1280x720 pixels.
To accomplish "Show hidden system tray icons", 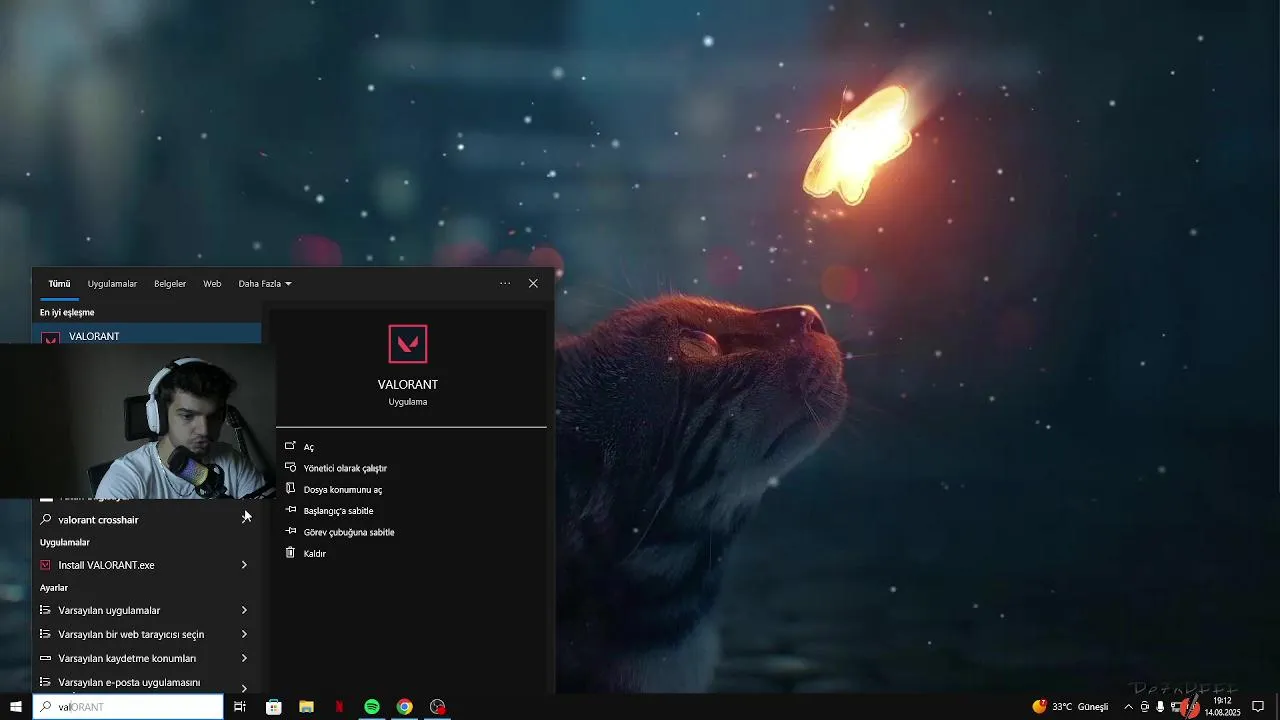I will click(1129, 707).
